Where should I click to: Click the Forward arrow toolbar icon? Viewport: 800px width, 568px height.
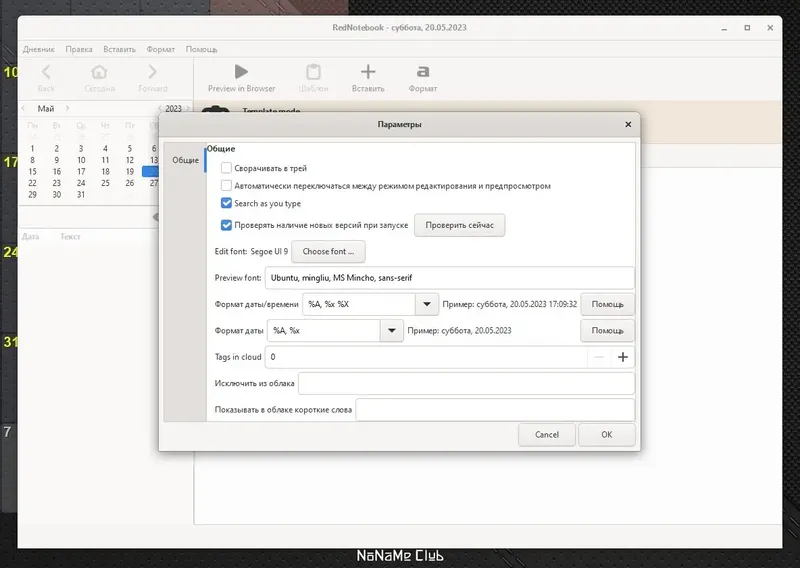152,72
